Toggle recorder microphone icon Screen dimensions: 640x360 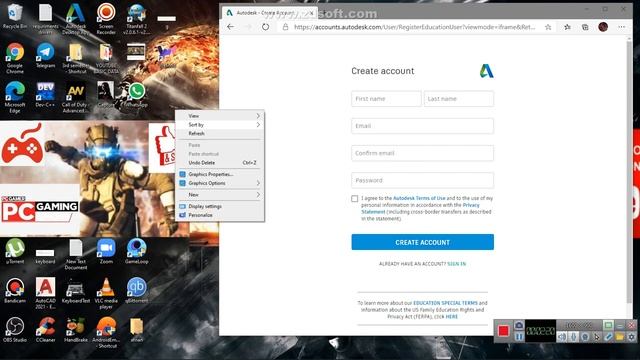(x=573, y=337)
